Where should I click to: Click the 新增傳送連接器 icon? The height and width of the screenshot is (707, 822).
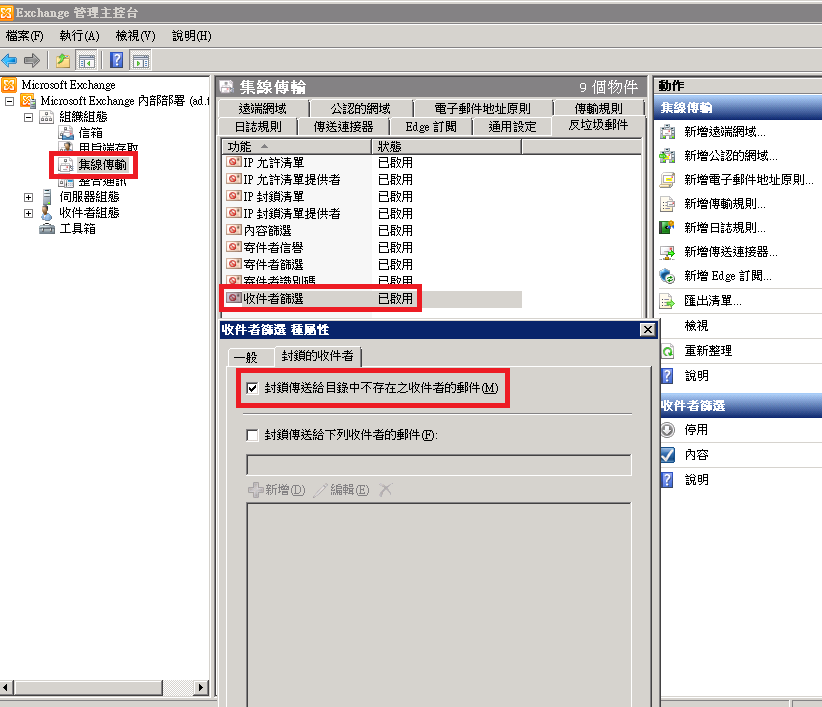667,252
